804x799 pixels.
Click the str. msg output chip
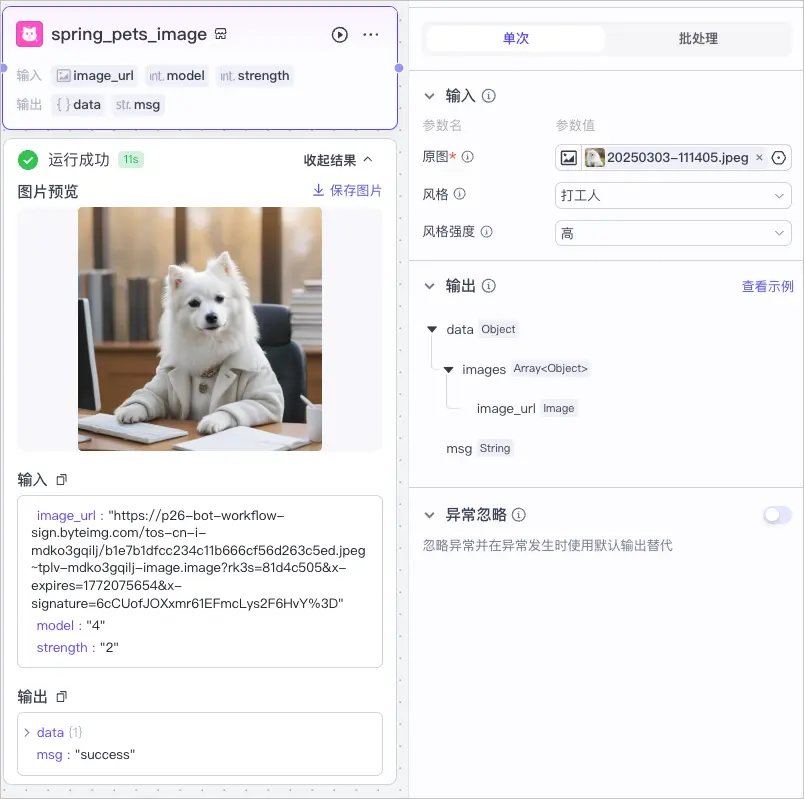138,105
